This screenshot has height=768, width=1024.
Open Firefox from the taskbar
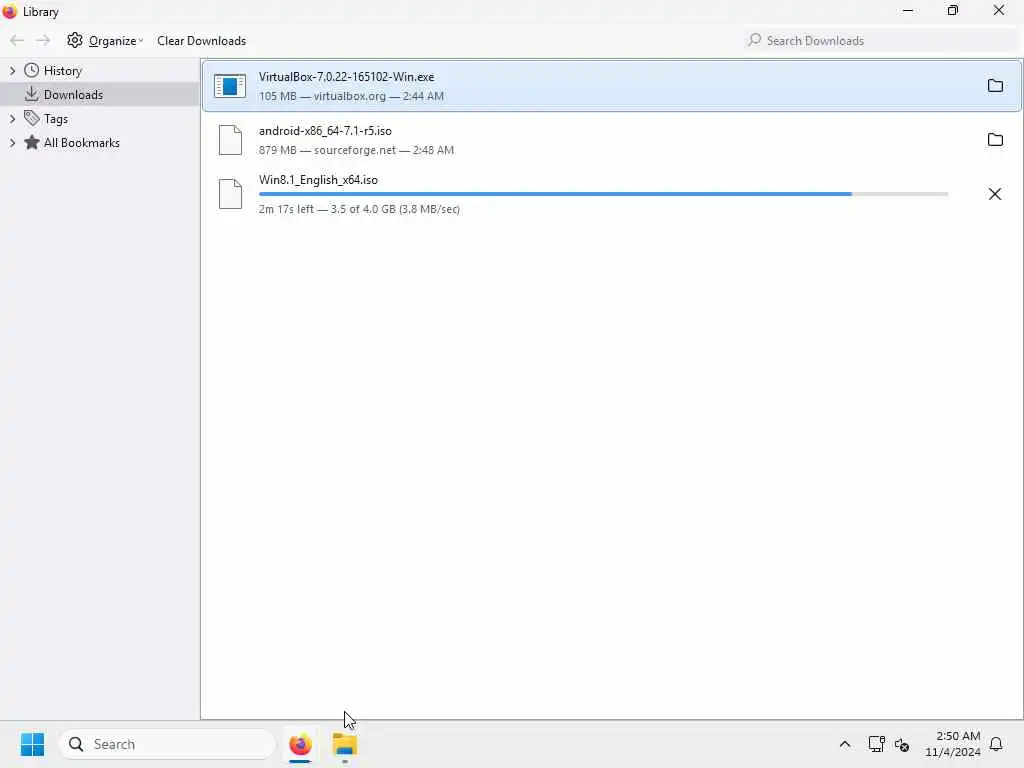tap(300, 744)
